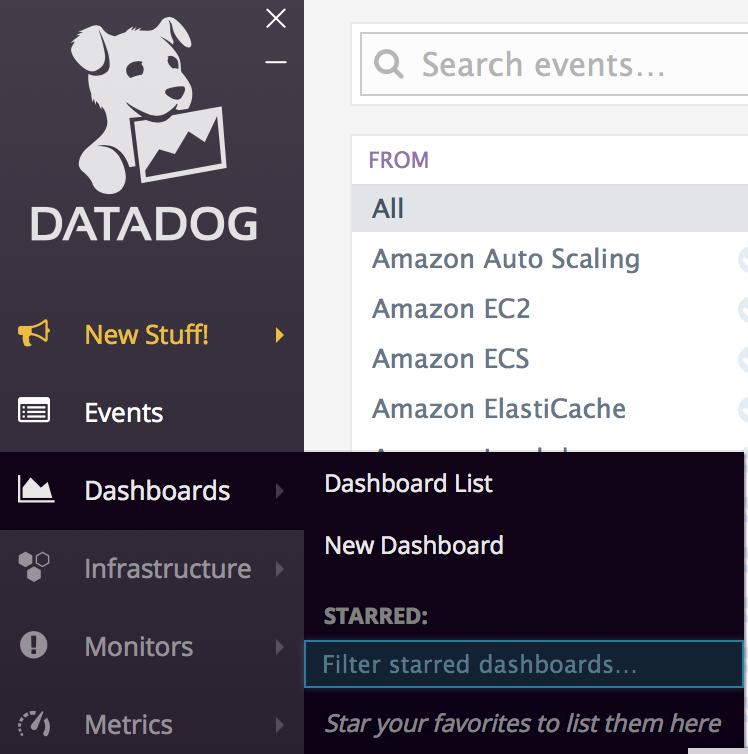Click the Dashboards area-chart icon
This screenshot has width=748, height=754.
(36, 489)
